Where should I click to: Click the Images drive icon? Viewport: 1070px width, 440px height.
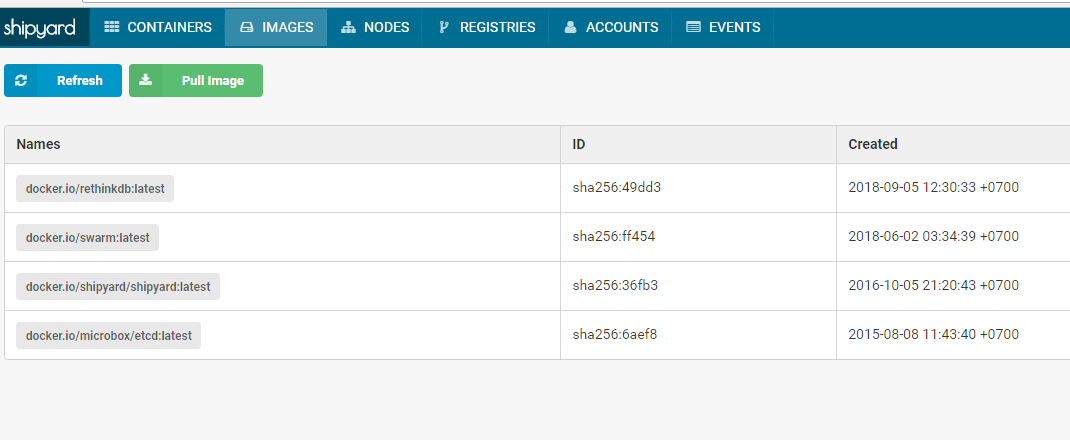[x=247, y=28]
